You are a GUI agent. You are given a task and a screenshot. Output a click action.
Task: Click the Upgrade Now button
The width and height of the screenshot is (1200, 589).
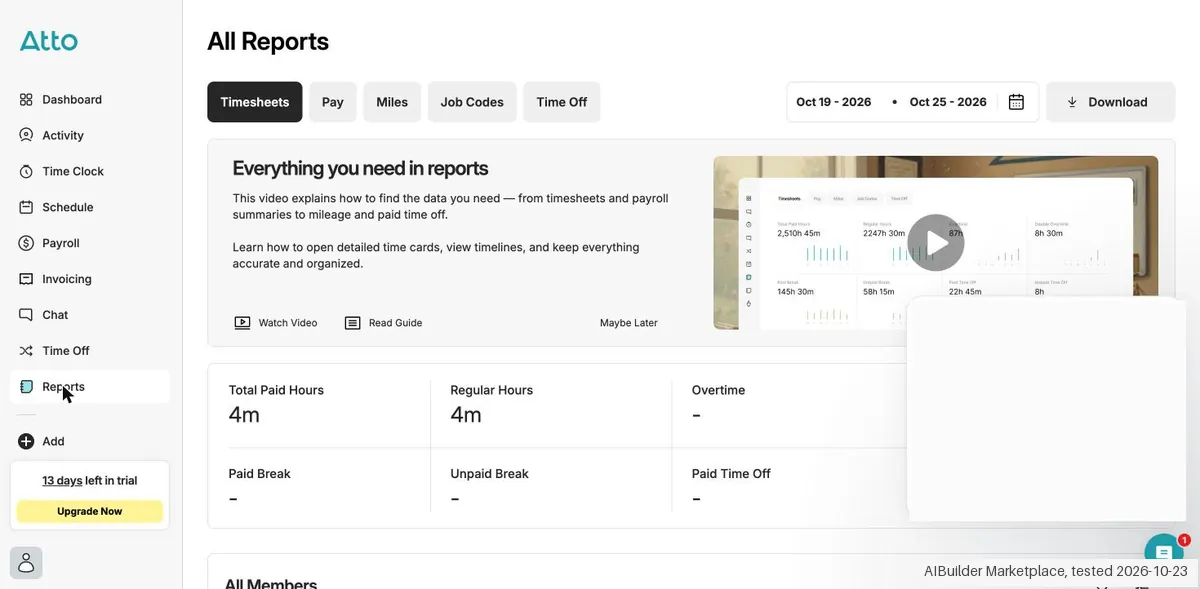pyautogui.click(x=90, y=511)
